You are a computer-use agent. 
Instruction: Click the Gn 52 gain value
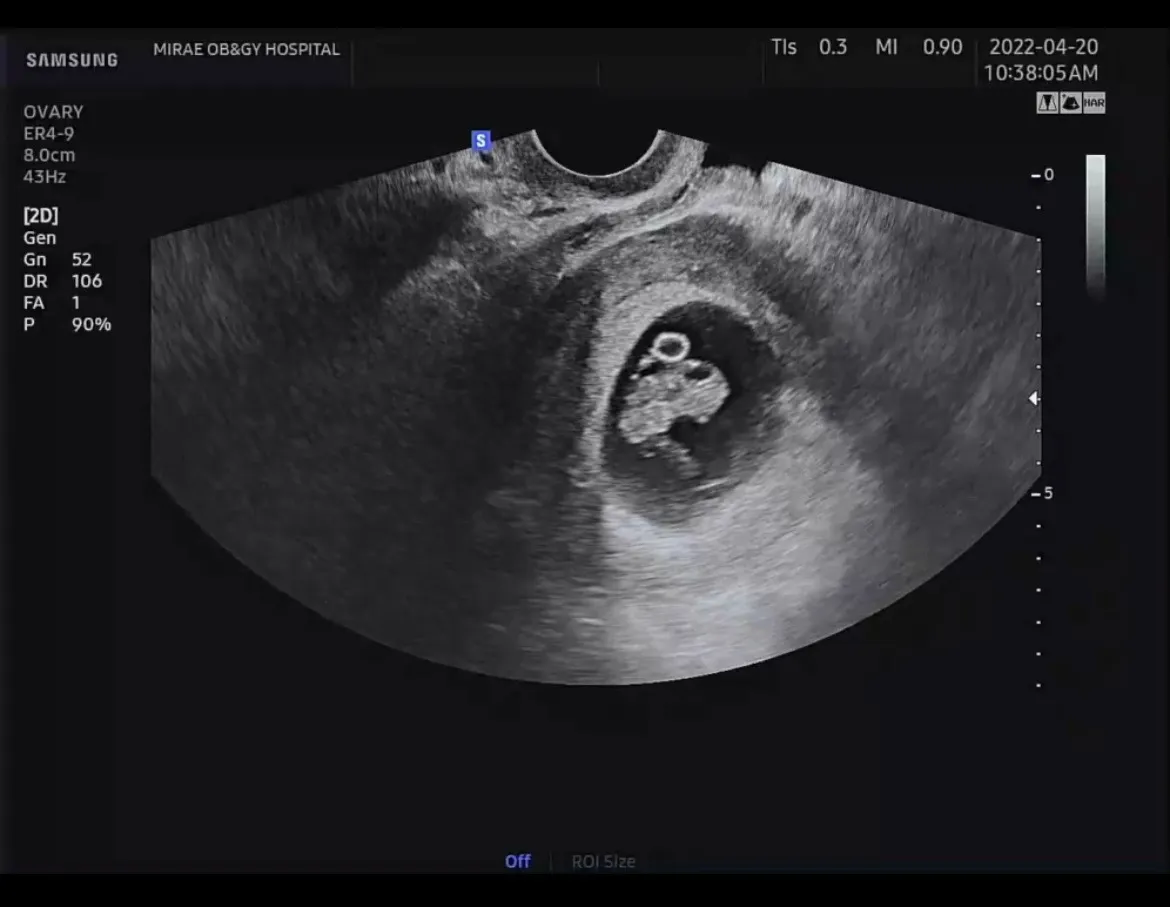[57, 260]
